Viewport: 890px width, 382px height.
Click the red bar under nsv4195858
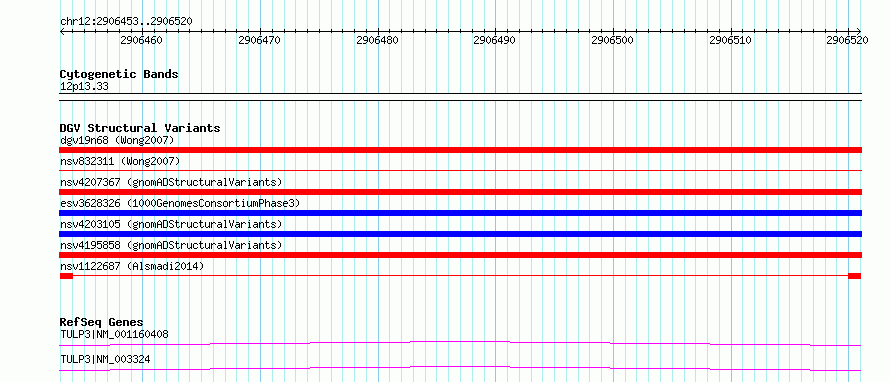pyautogui.click(x=460, y=255)
